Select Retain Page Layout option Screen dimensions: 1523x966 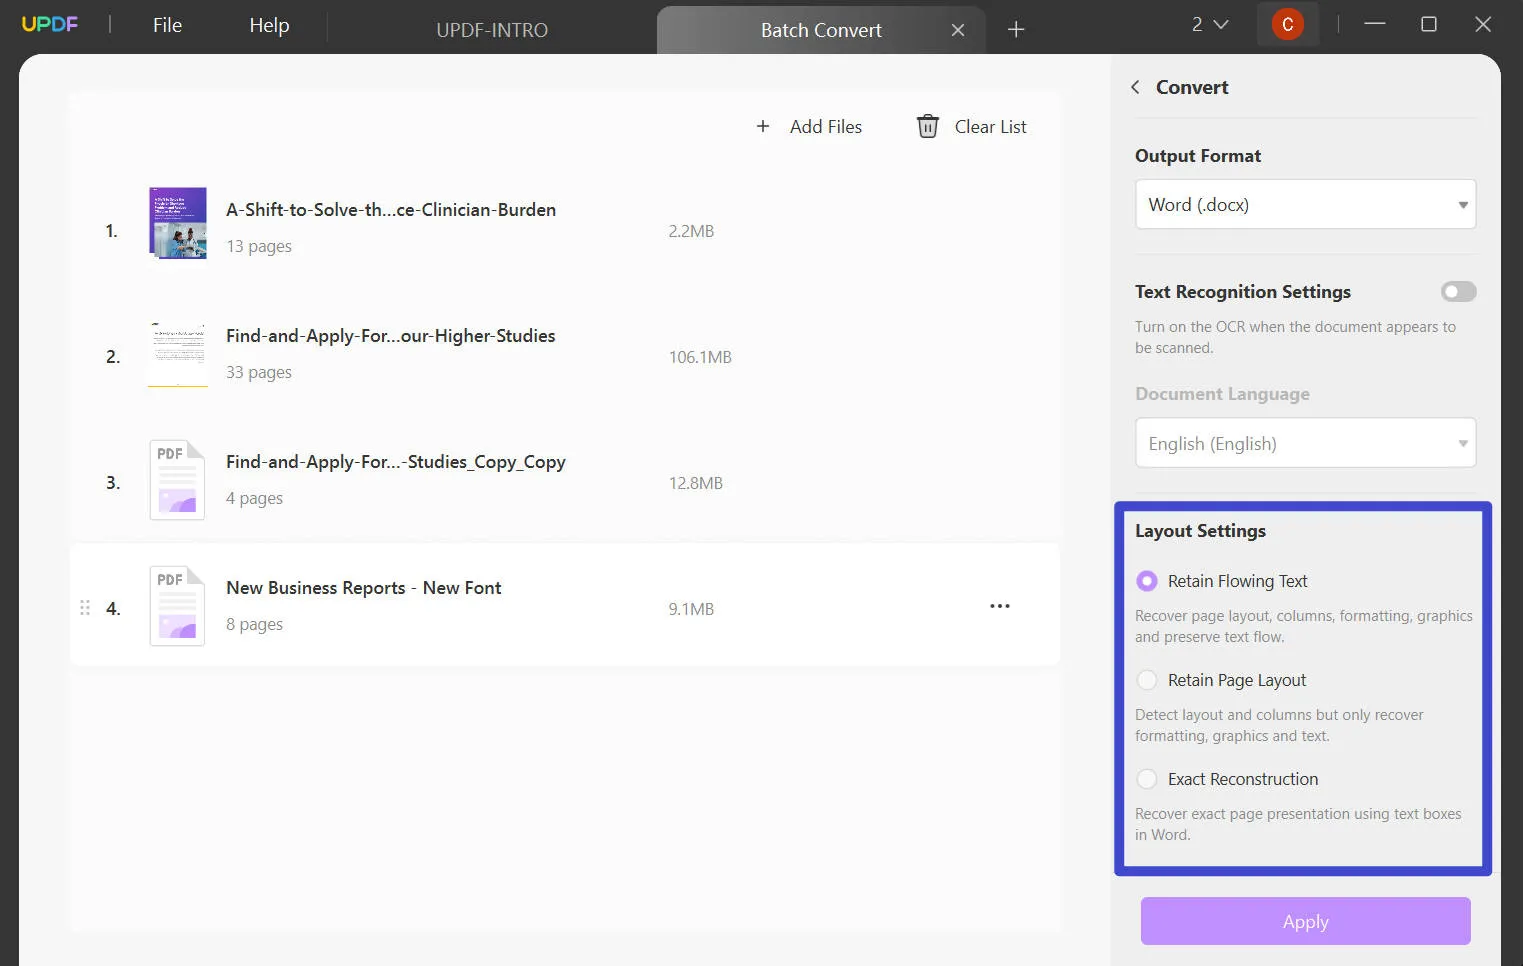point(1147,680)
